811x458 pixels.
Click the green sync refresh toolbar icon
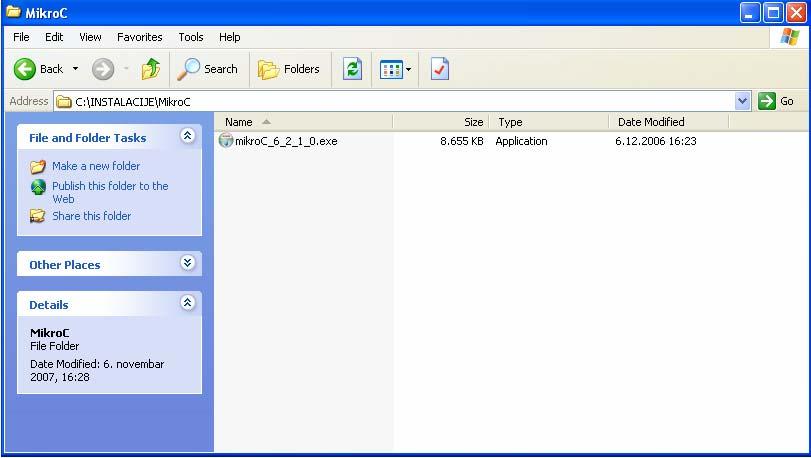352,69
